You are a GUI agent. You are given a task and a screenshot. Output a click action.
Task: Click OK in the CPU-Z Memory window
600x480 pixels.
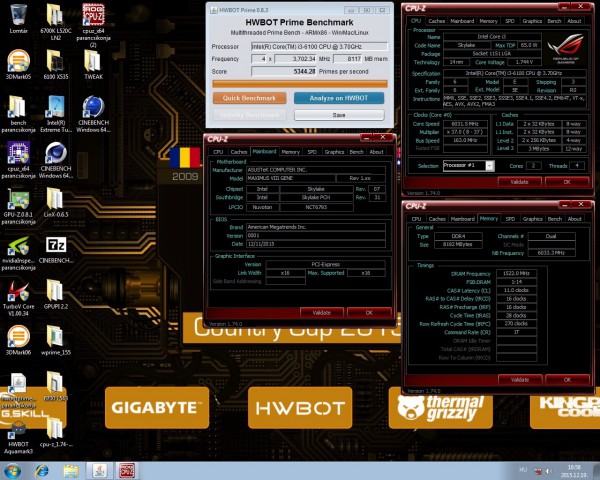coord(567,380)
